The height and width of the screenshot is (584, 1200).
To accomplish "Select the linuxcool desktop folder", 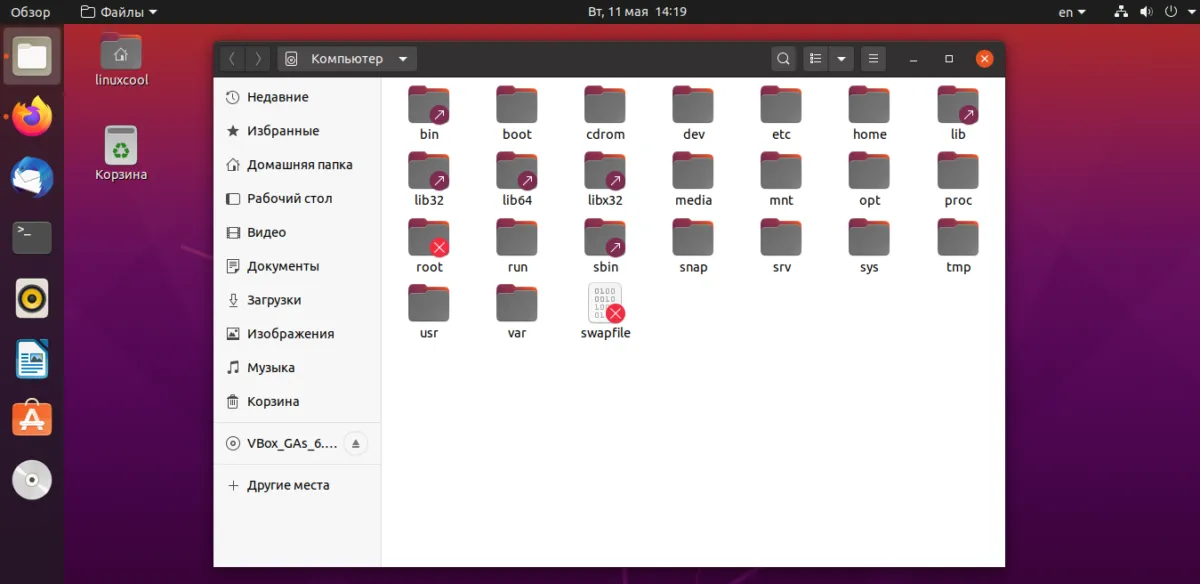I will pyautogui.click(x=121, y=59).
